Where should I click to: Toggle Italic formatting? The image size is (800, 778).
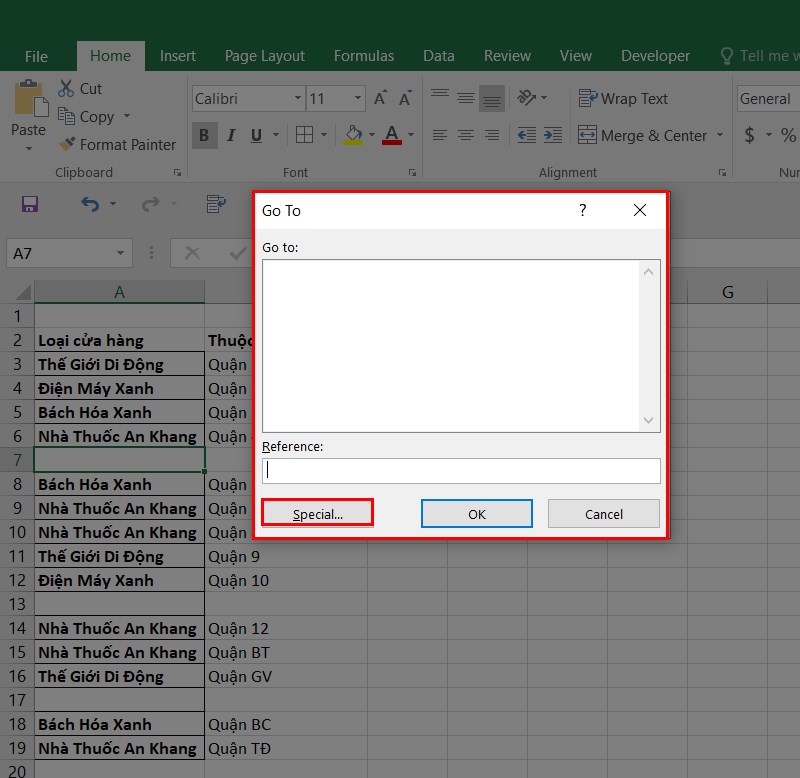[231, 135]
